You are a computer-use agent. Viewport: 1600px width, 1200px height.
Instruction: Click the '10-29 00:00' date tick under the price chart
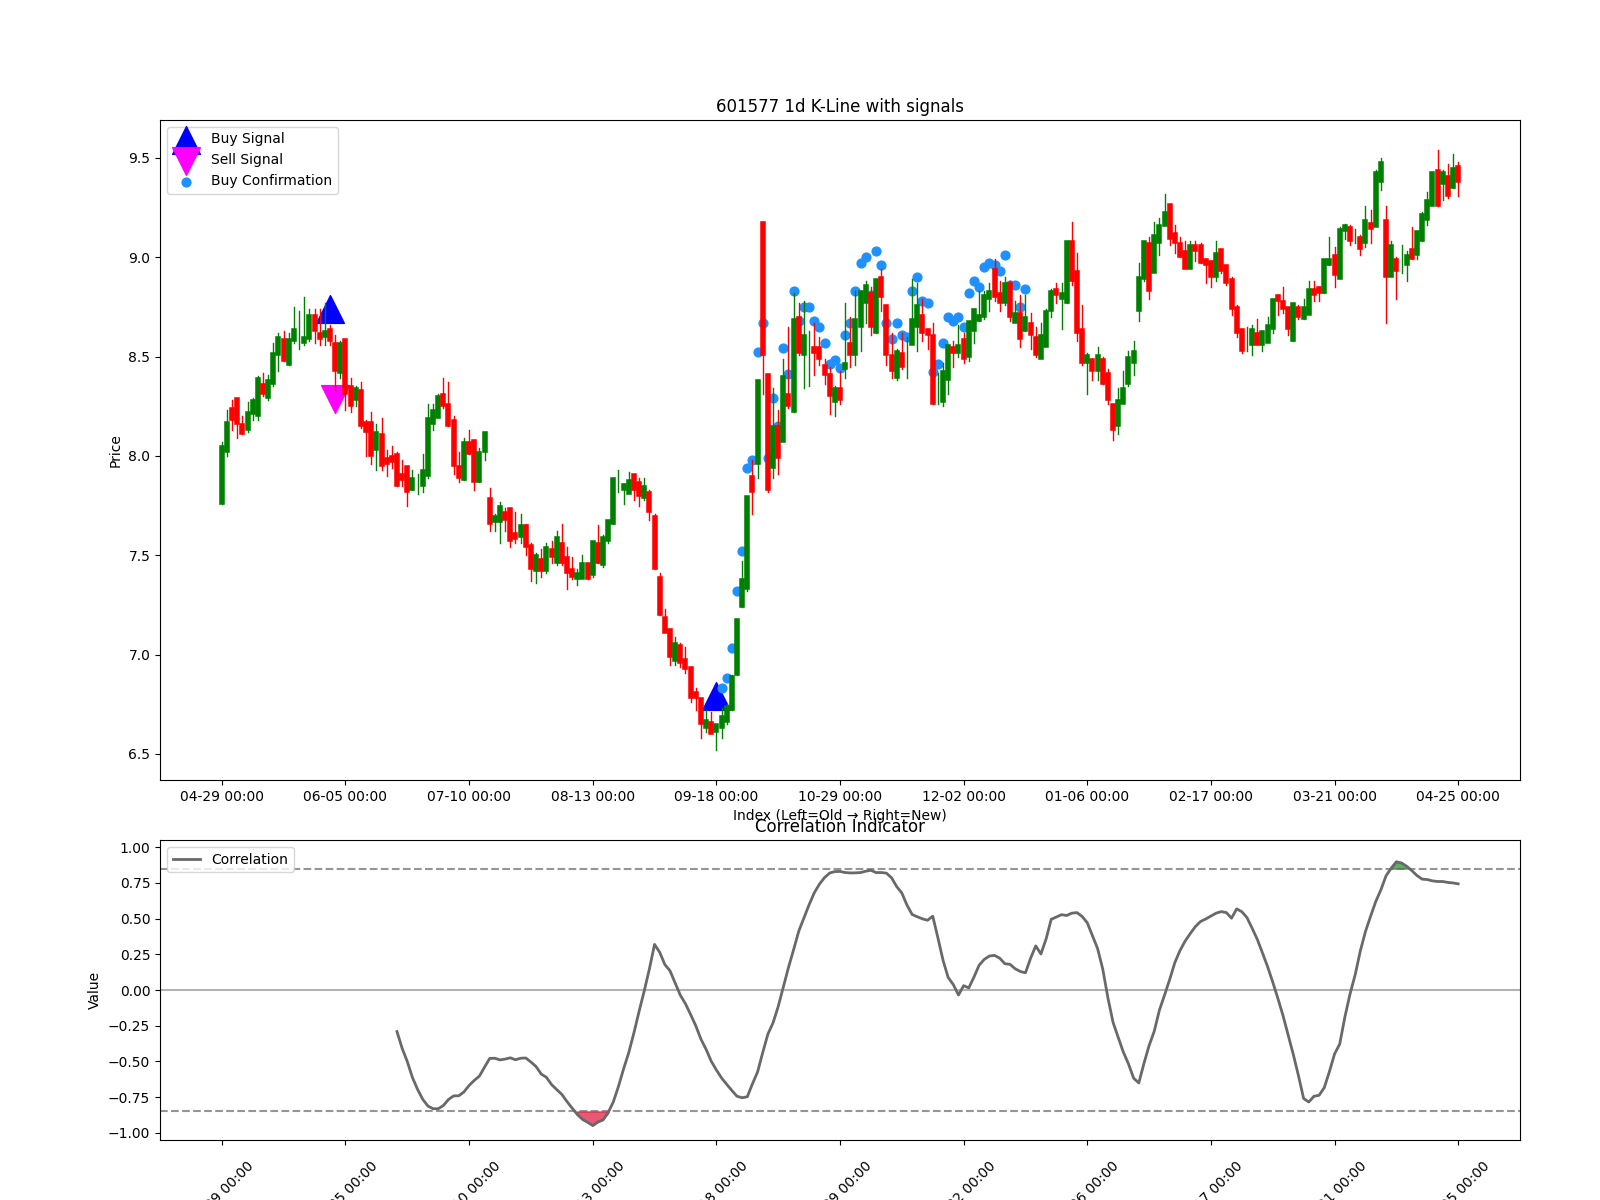[840, 797]
